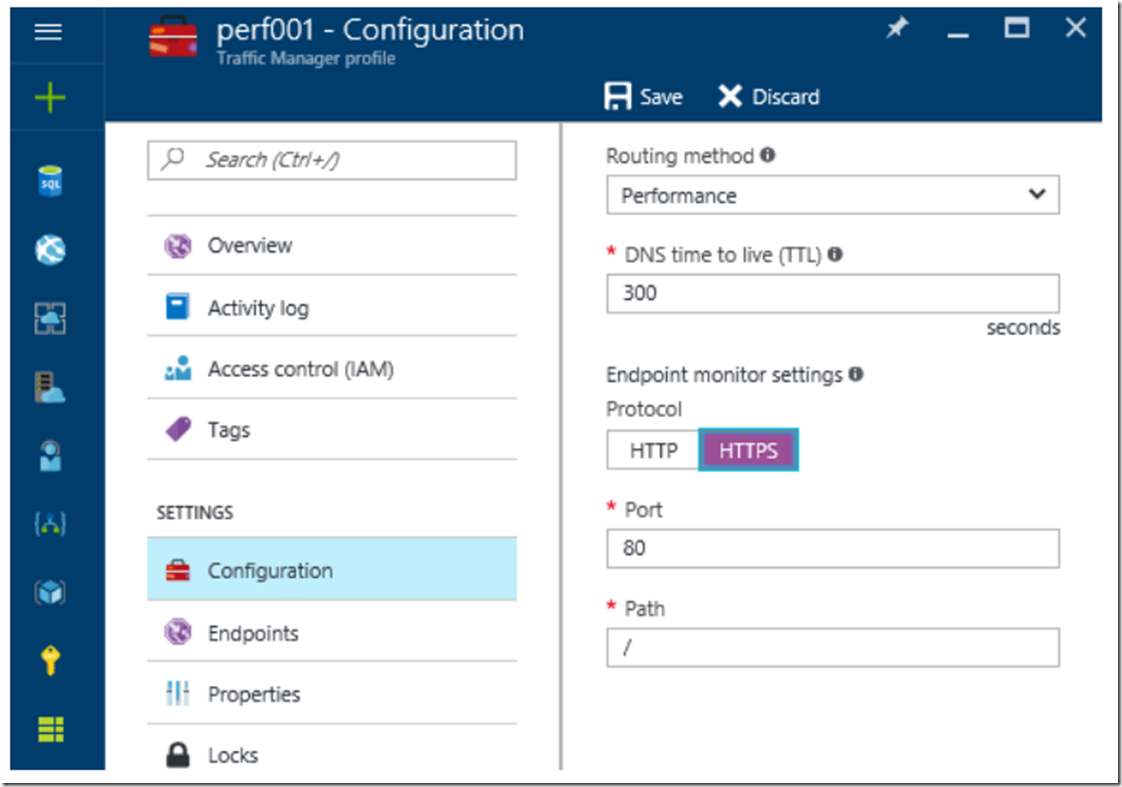Open the Routing method Performance dropdown
Image resolution: width=1122 pixels, height=787 pixels.
[x=833, y=195]
